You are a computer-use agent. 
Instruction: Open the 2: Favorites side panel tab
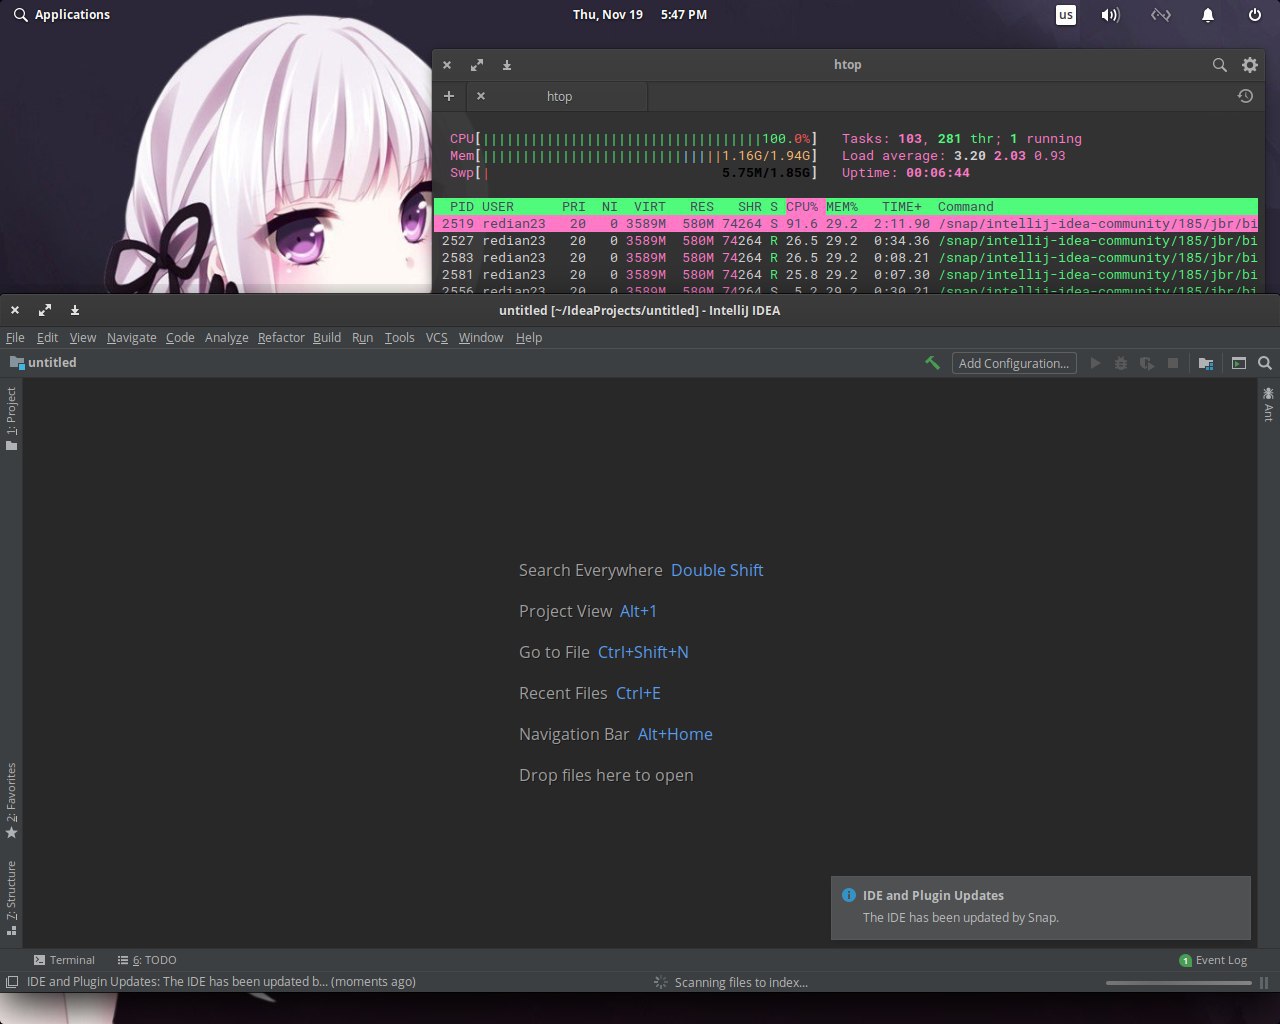11,800
